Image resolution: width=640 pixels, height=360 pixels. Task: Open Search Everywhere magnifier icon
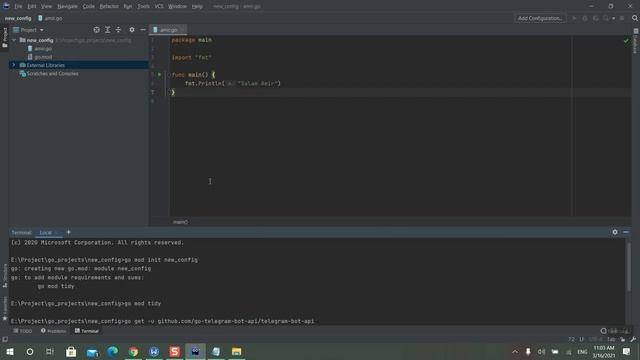635,18
